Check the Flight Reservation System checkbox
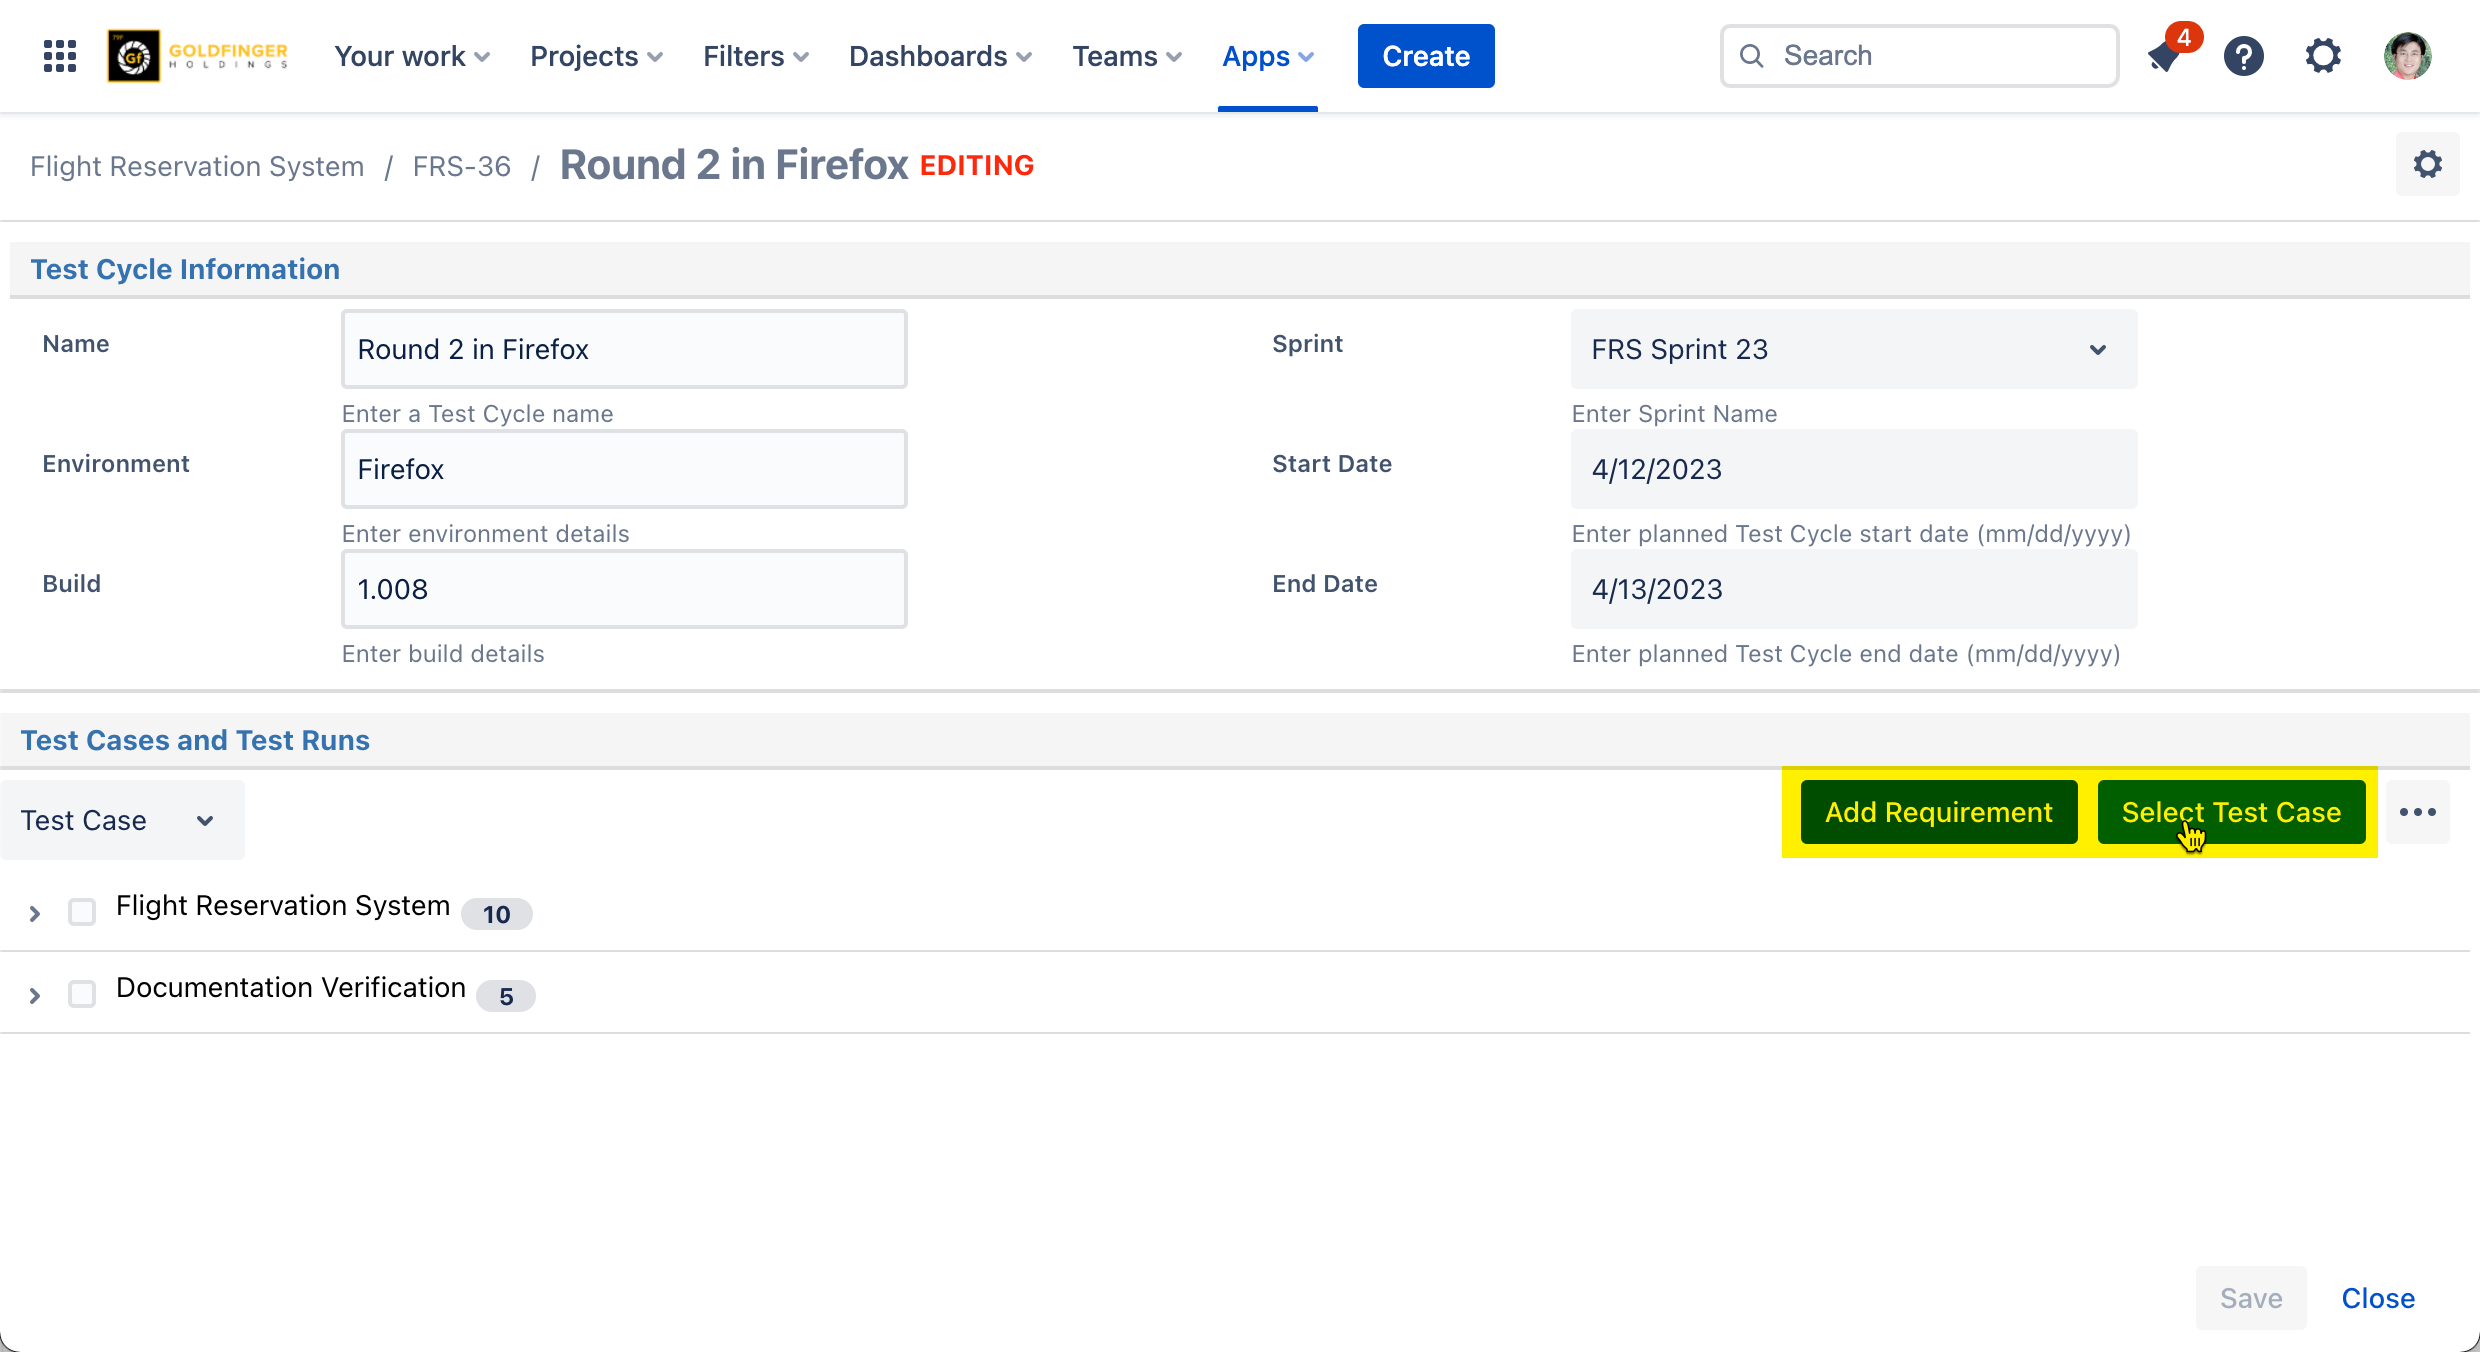This screenshot has height=1352, width=2480. [x=82, y=912]
